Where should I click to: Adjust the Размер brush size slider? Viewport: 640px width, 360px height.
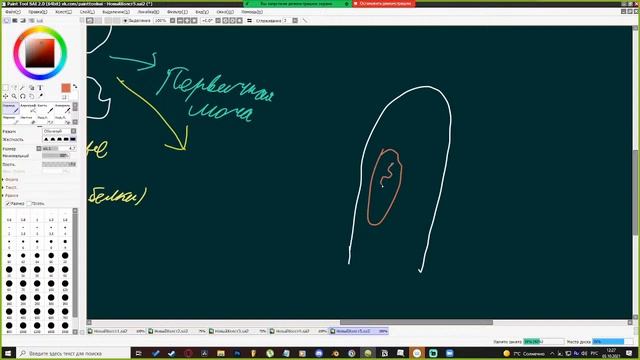(x=59, y=149)
